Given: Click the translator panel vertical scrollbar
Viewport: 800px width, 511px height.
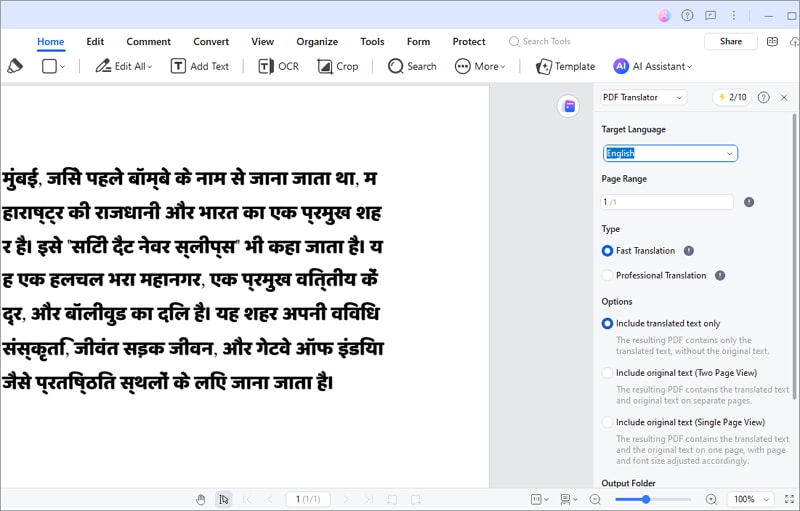Looking at the screenshot, I should click(794, 256).
